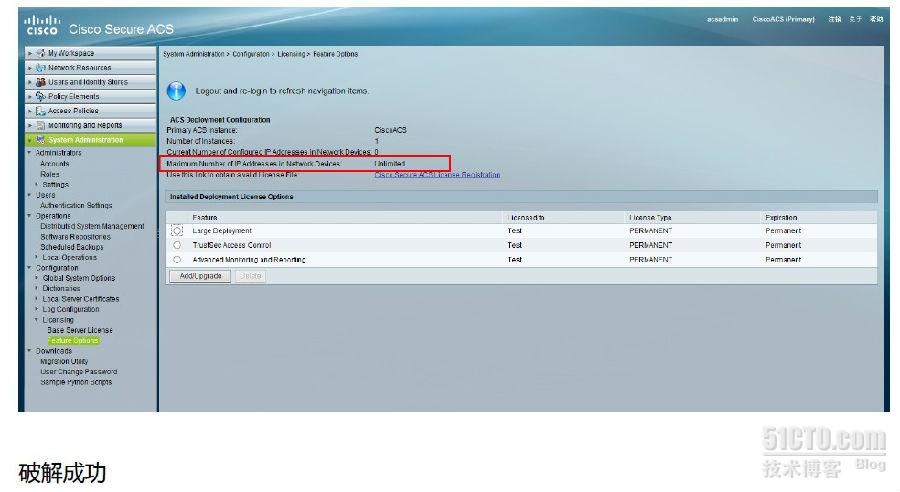The width and height of the screenshot is (900, 492).
Task: Click the Add/Upgrade button
Action: (200, 276)
